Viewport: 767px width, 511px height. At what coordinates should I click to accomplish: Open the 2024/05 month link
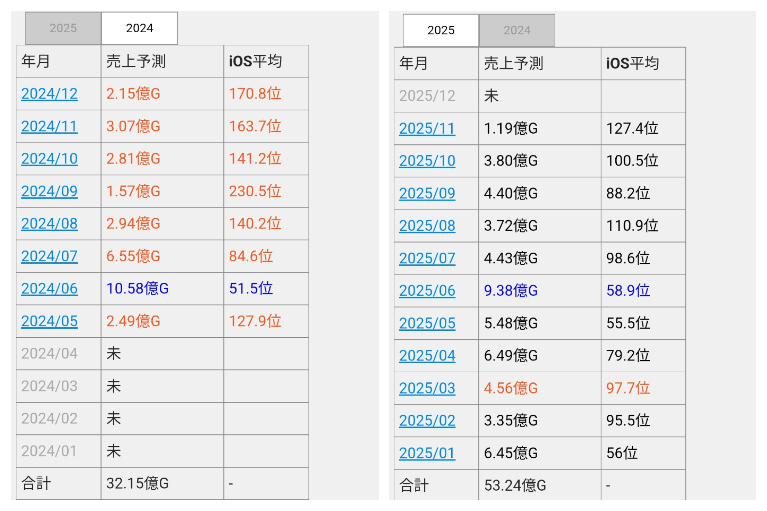tap(49, 321)
